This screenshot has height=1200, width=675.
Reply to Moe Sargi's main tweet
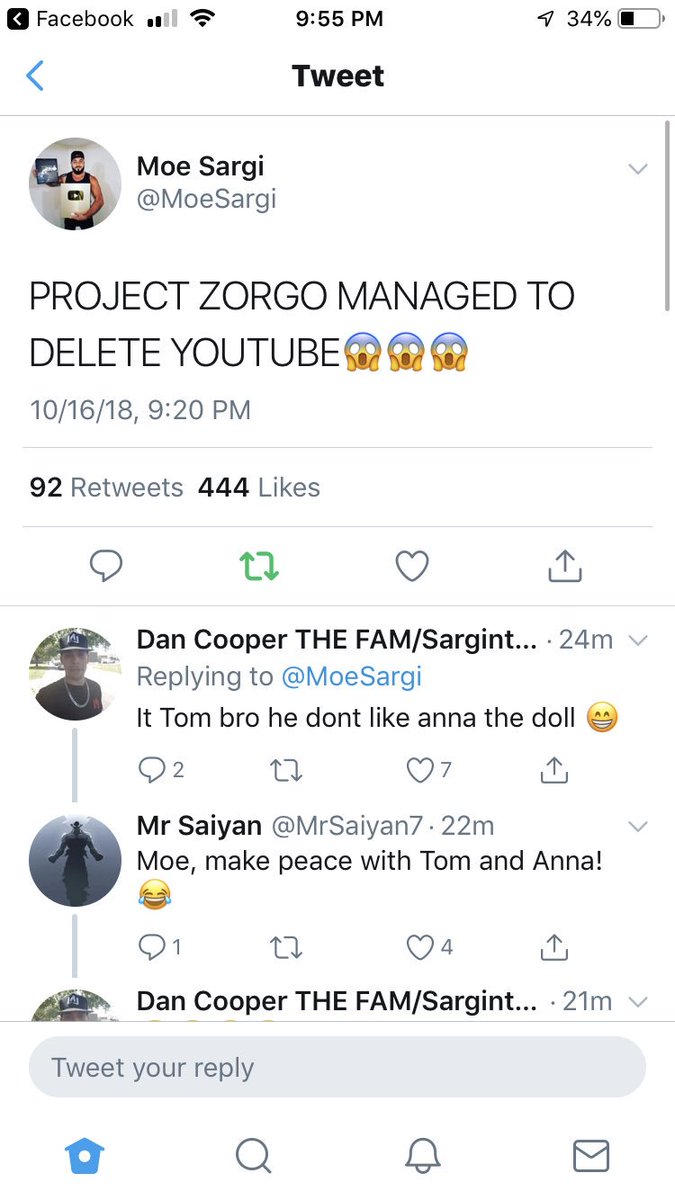[106, 566]
